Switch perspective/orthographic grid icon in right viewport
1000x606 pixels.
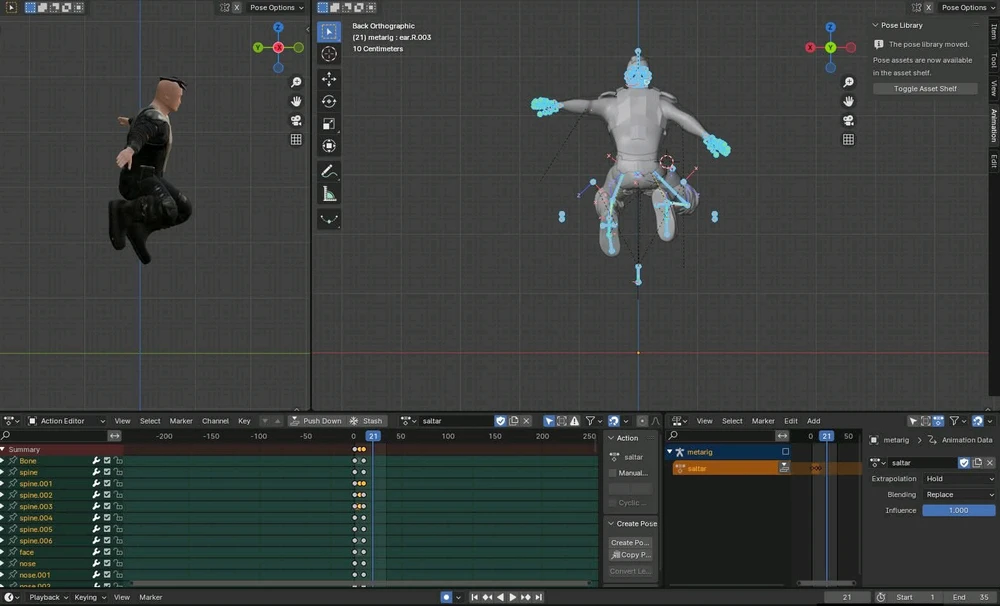point(848,139)
